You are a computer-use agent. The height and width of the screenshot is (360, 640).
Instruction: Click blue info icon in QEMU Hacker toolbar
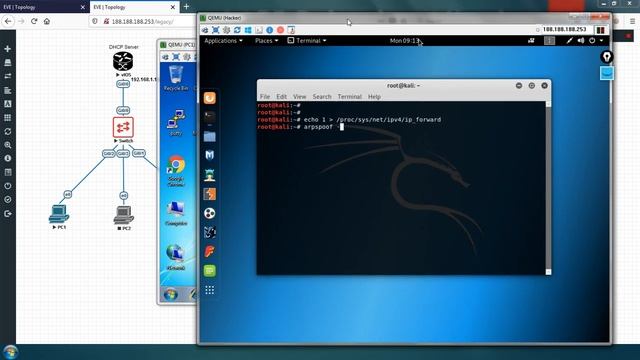269,30
